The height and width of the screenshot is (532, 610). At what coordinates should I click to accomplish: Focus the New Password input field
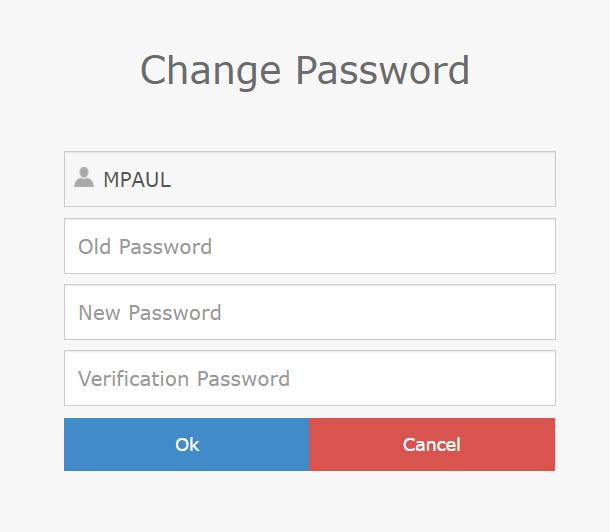pos(309,312)
